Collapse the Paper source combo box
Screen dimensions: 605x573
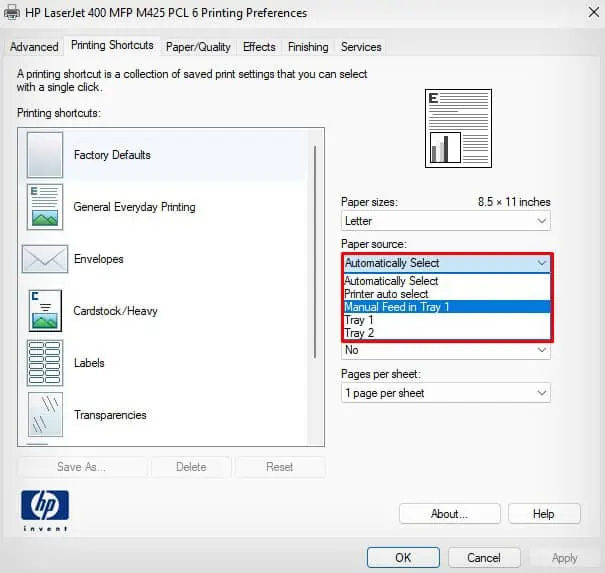pos(447,263)
